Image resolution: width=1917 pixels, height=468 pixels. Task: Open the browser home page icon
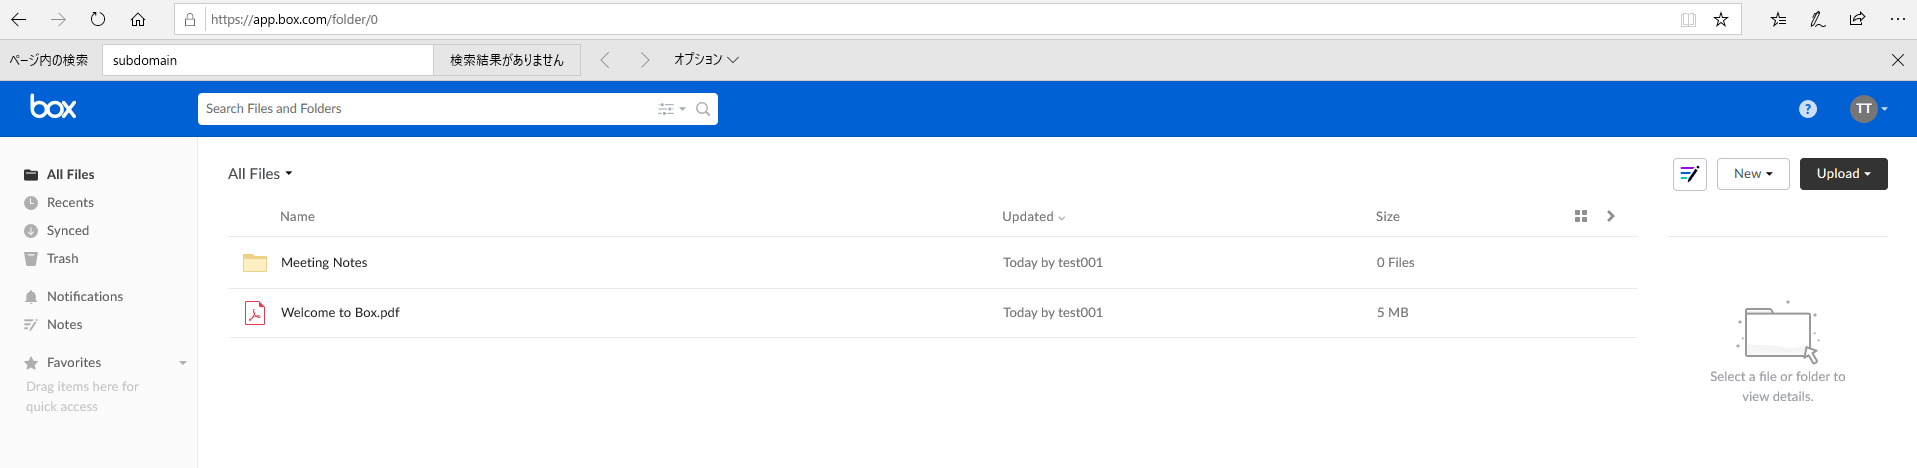[138, 19]
